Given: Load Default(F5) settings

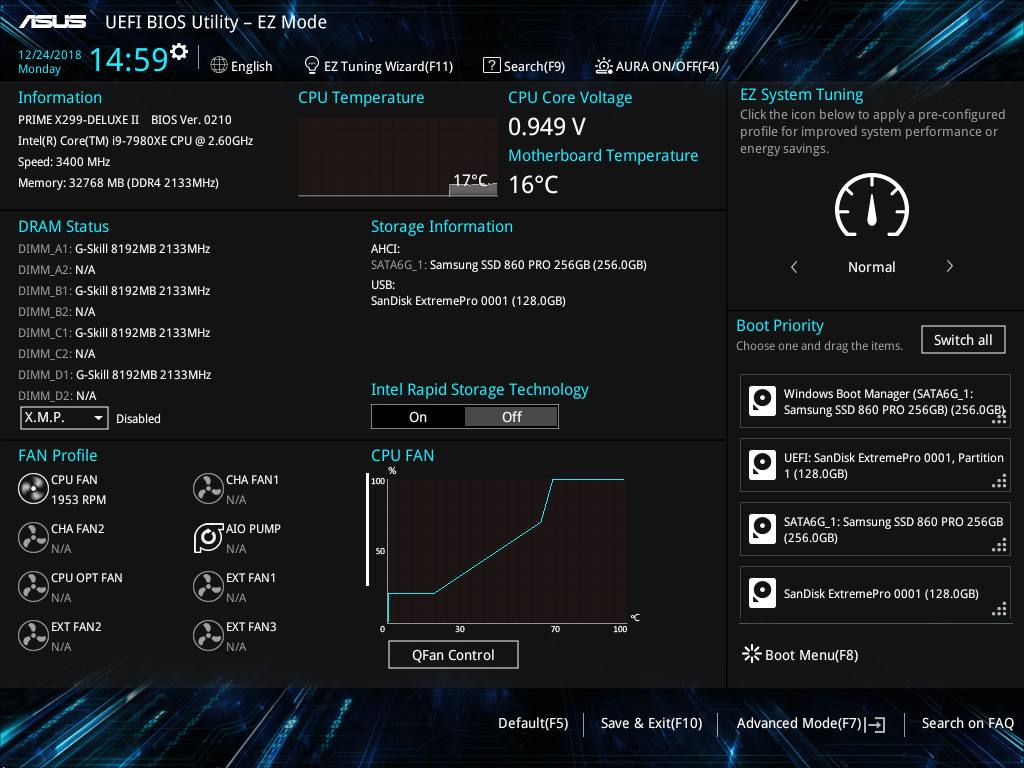Looking at the screenshot, I should [533, 723].
